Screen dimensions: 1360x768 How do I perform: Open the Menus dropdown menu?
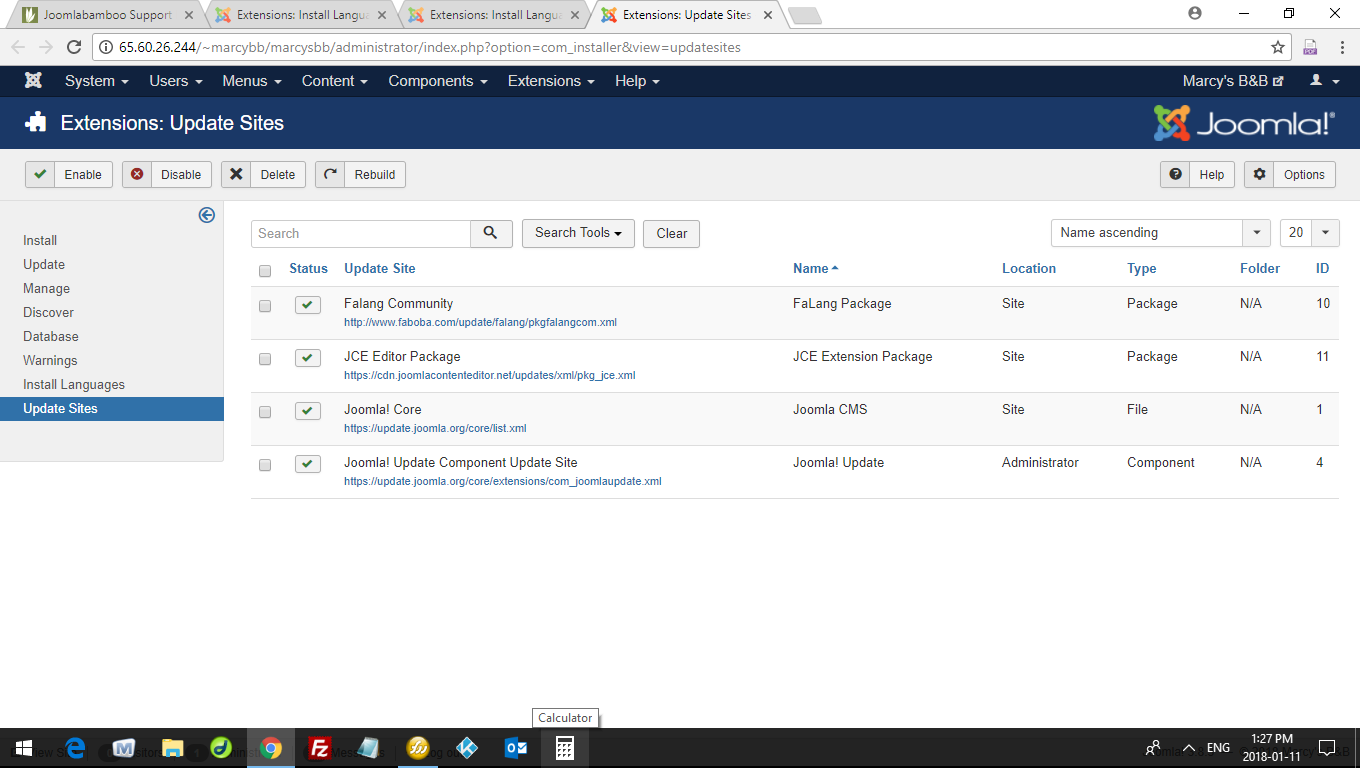[x=252, y=81]
